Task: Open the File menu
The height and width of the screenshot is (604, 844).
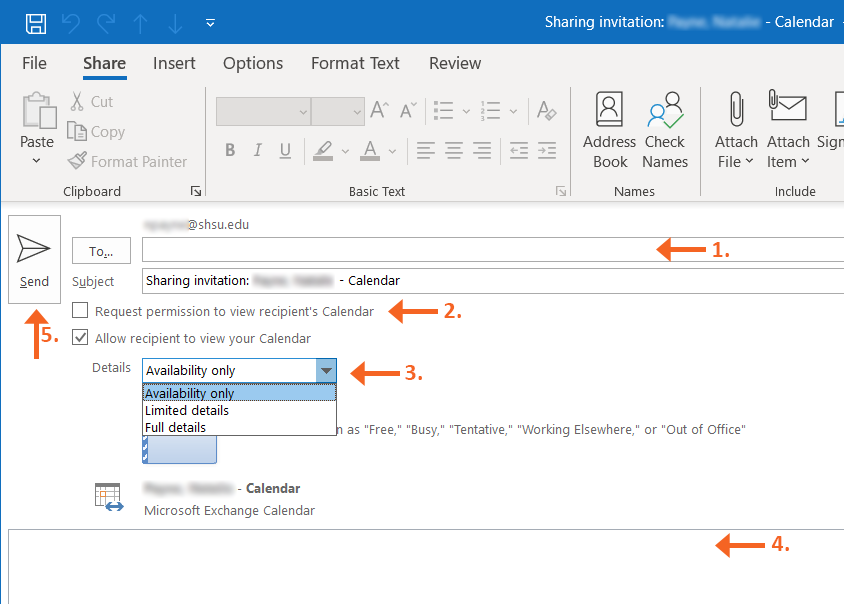Action: [x=34, y=63]
